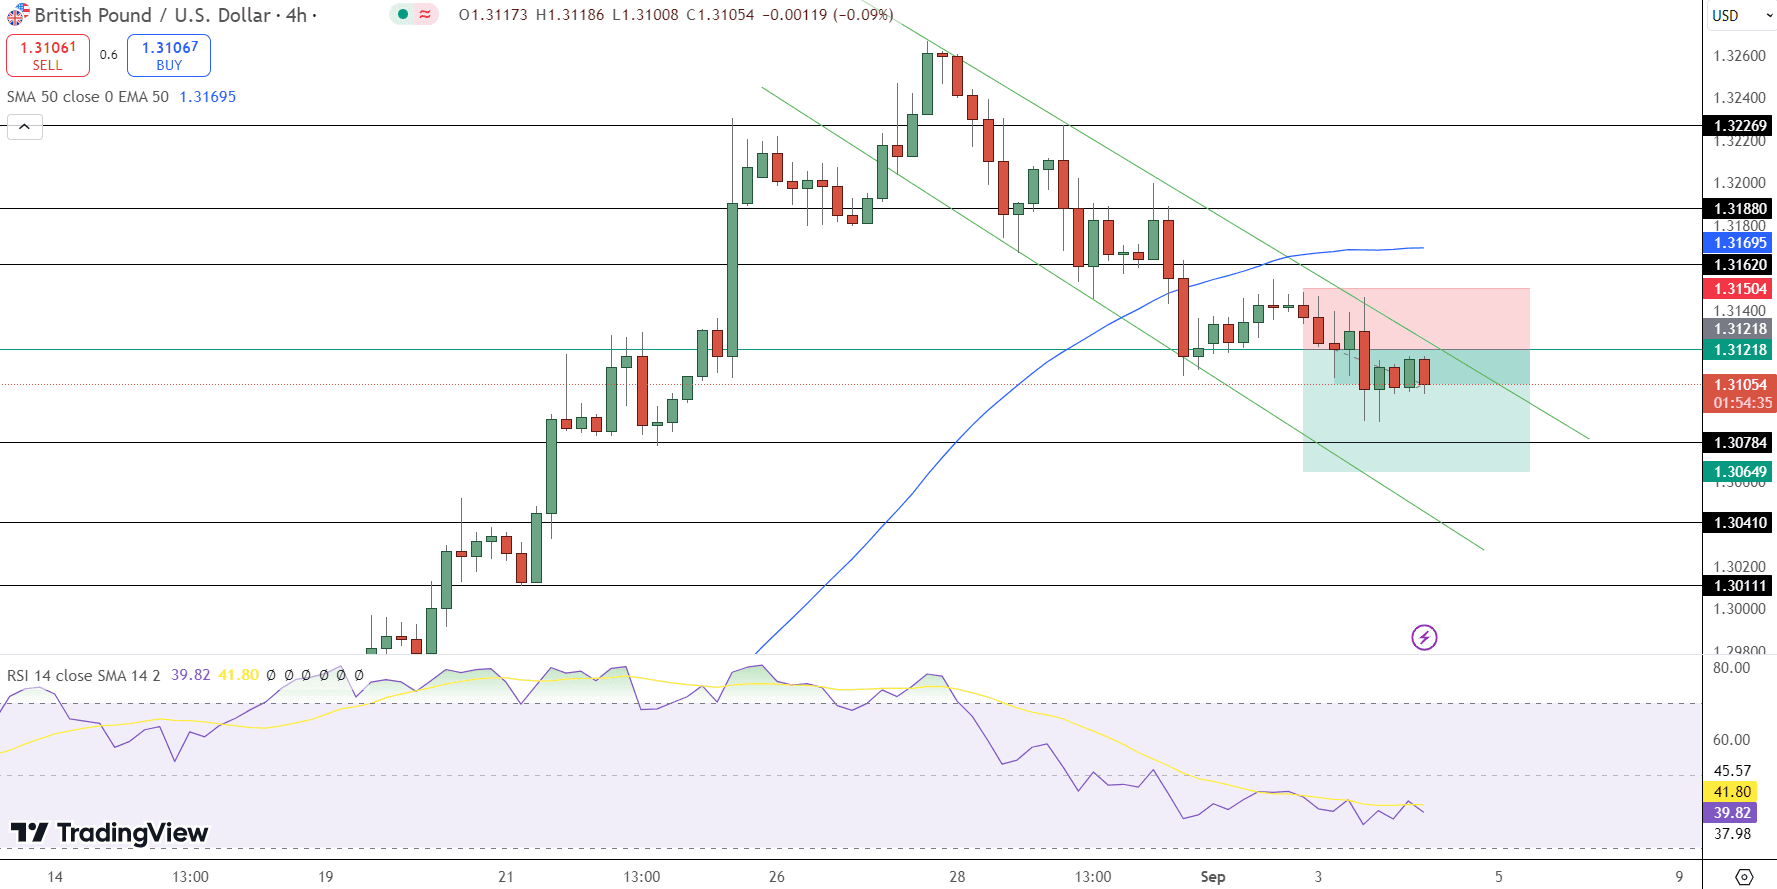Select the SMA 50 close 0 EMA 50 legend
Image resolution: width=1777 pixels, height=889 pixels.
tap(88, 97)
